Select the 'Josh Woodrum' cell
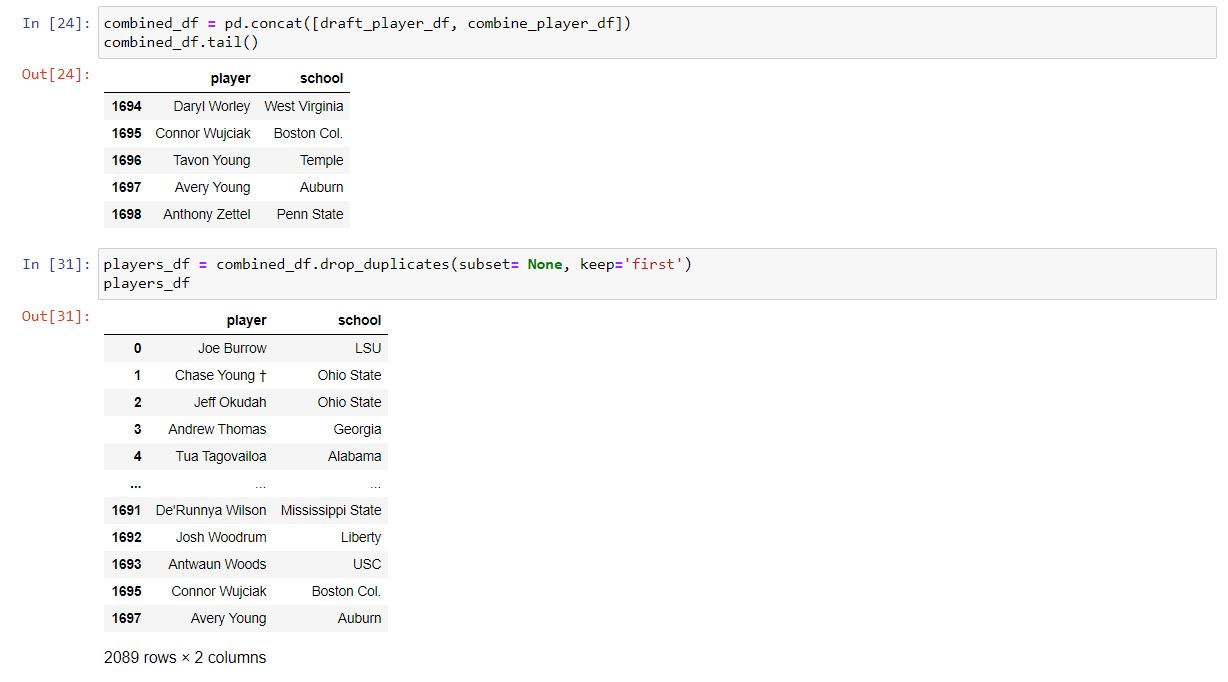 (x=222, y=537)
